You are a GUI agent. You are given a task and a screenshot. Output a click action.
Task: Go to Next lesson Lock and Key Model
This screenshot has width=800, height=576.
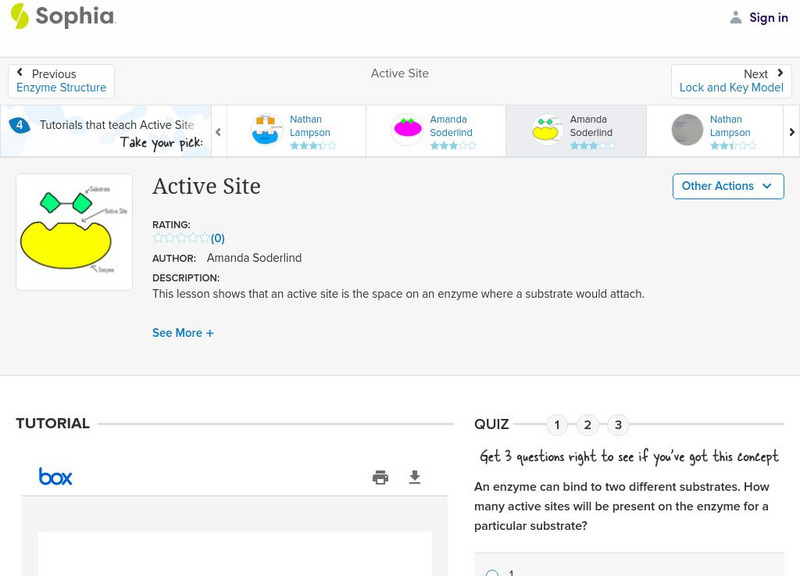tap(731, 81)
